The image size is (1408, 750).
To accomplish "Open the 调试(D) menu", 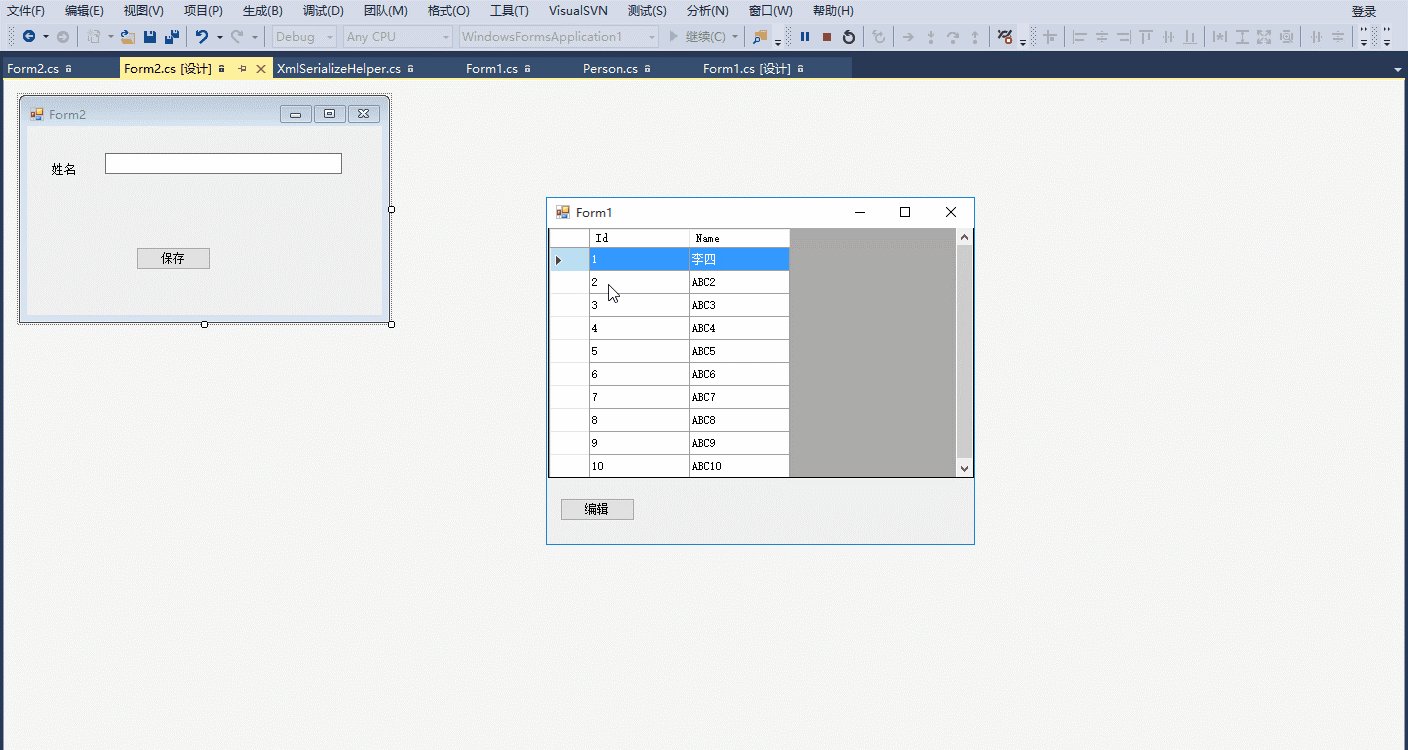I will (323, 11).
